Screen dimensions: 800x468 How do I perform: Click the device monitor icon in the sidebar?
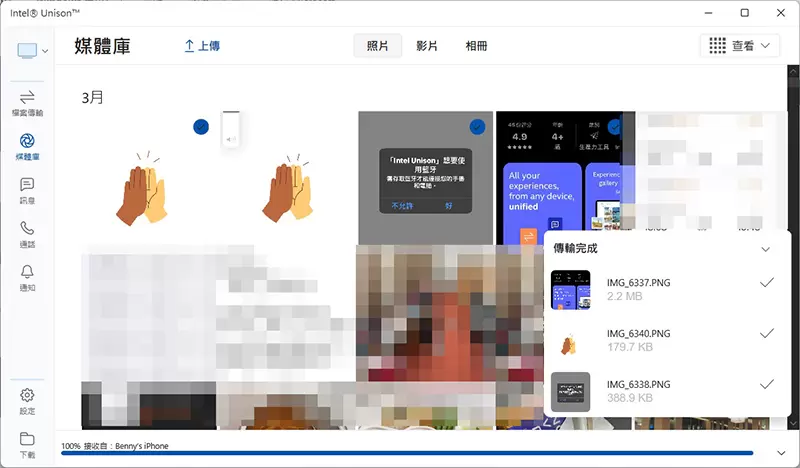(27, 51)
